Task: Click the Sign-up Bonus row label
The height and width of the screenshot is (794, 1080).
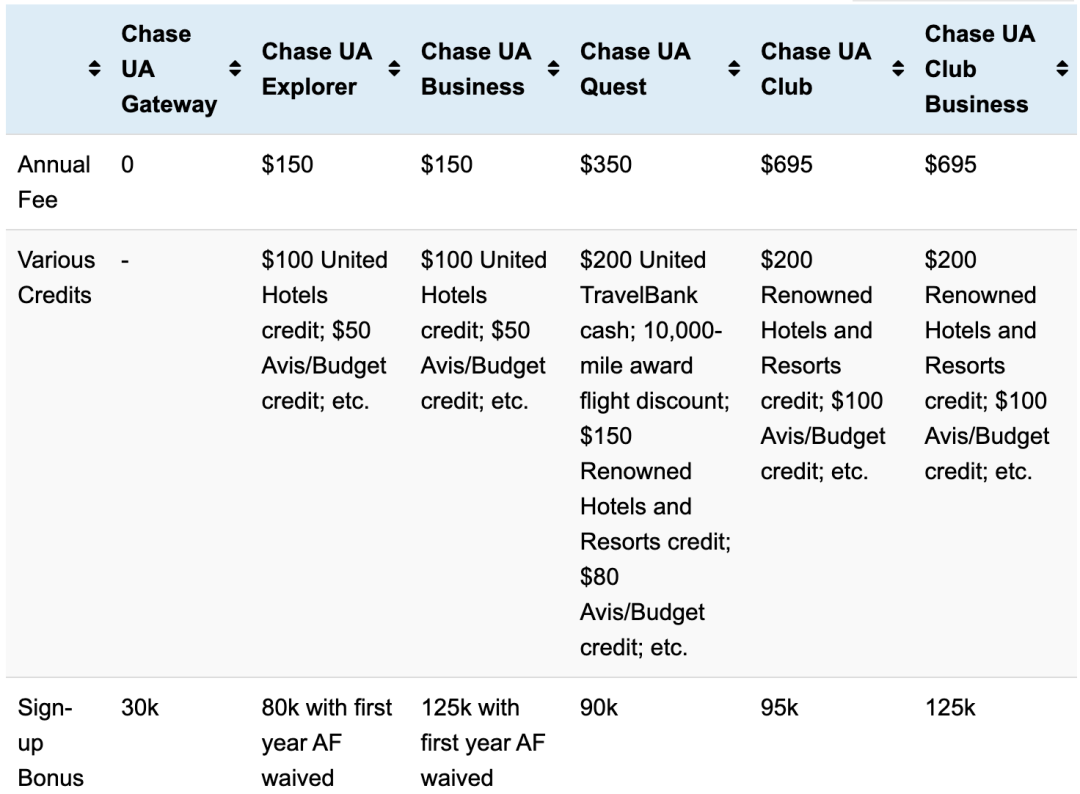Action: pos(50,742)
